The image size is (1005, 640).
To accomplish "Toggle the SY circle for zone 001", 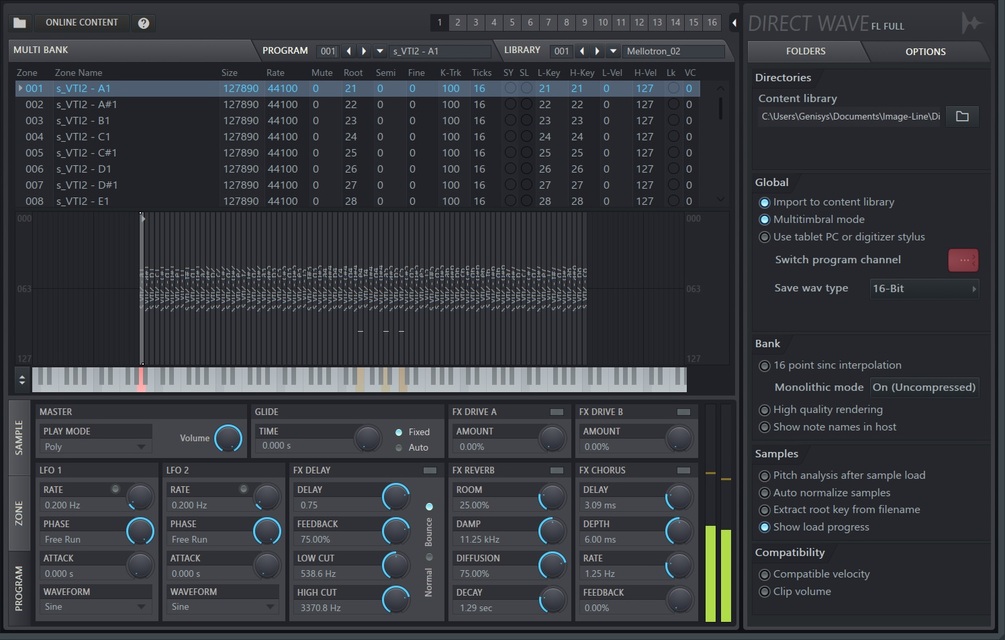I will [510, 88].
